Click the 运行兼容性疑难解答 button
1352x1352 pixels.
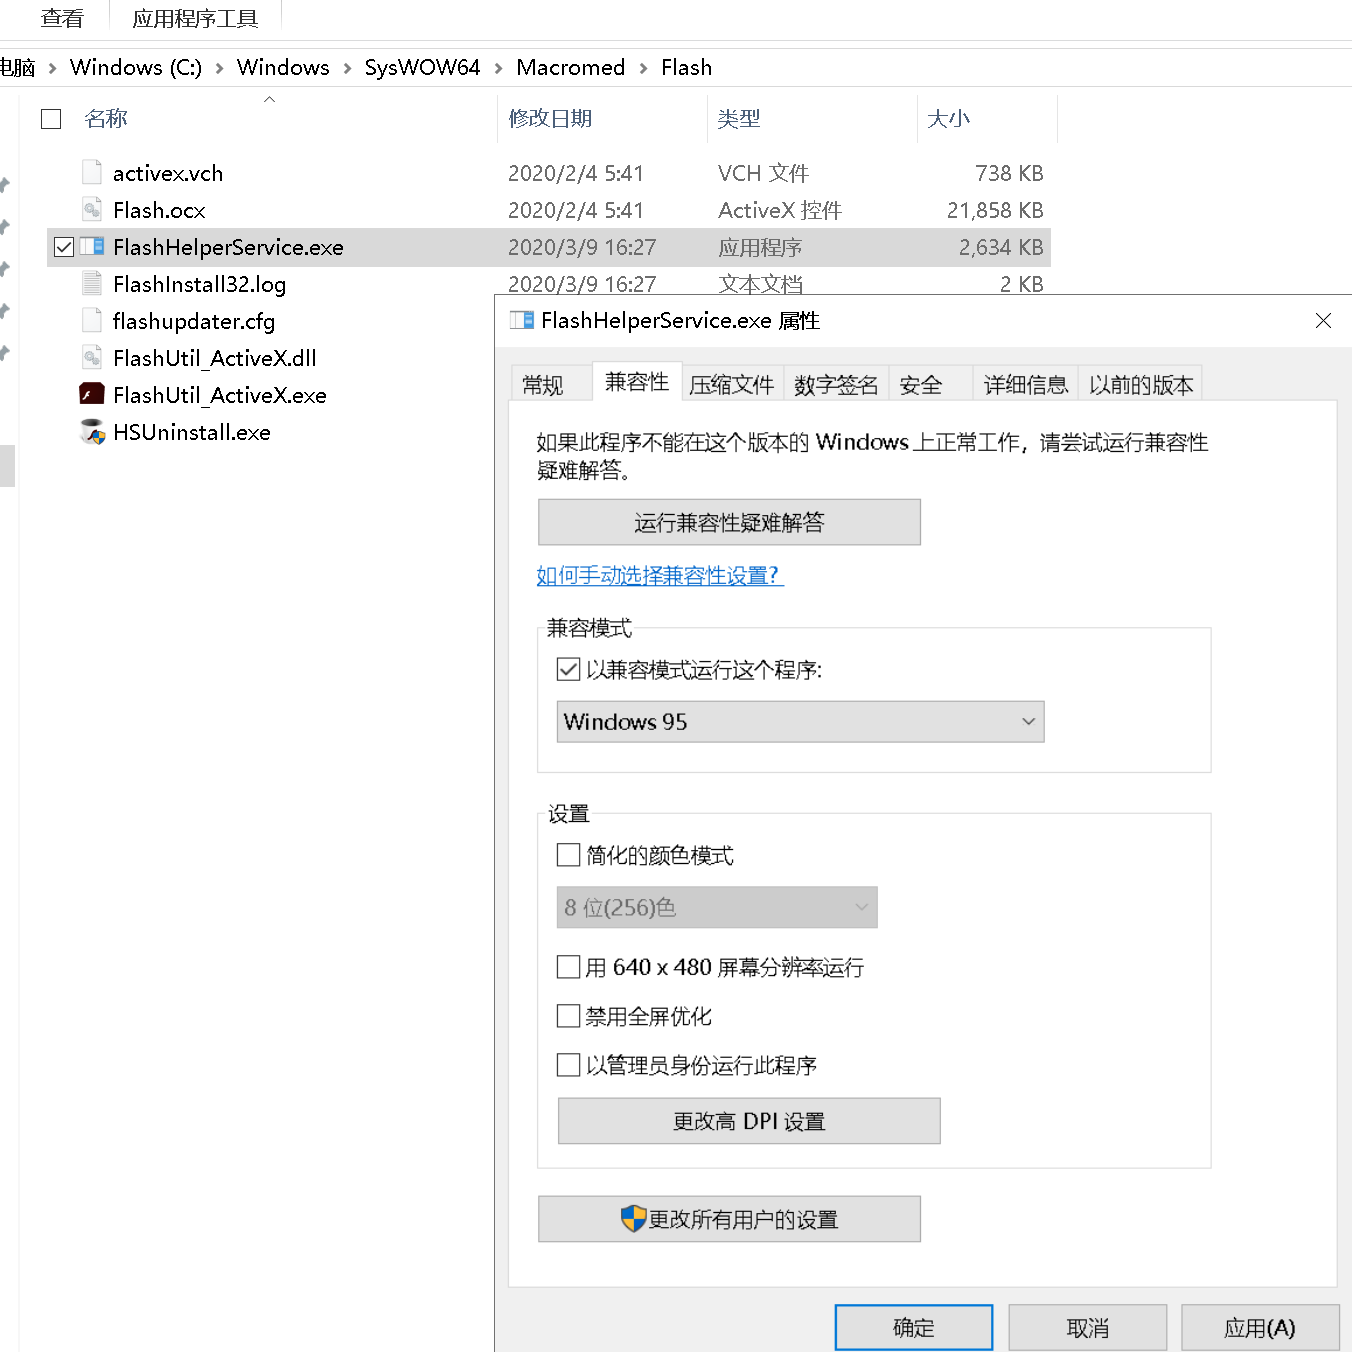tap(728, 522)
